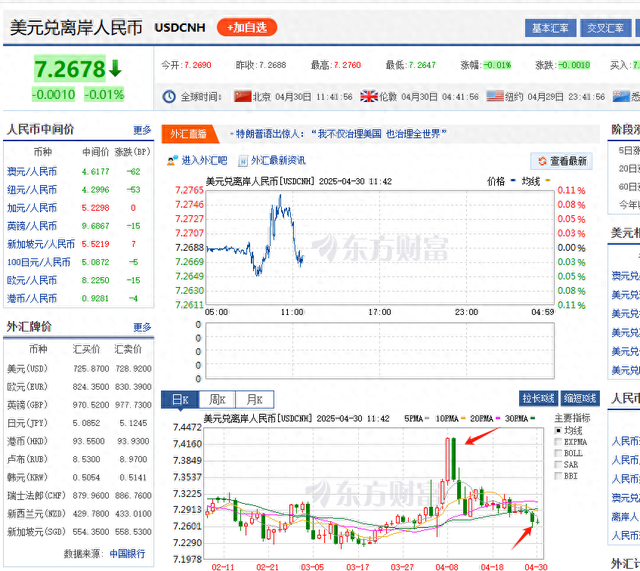Click the 最低 7.2647 value

pos(422,65)
